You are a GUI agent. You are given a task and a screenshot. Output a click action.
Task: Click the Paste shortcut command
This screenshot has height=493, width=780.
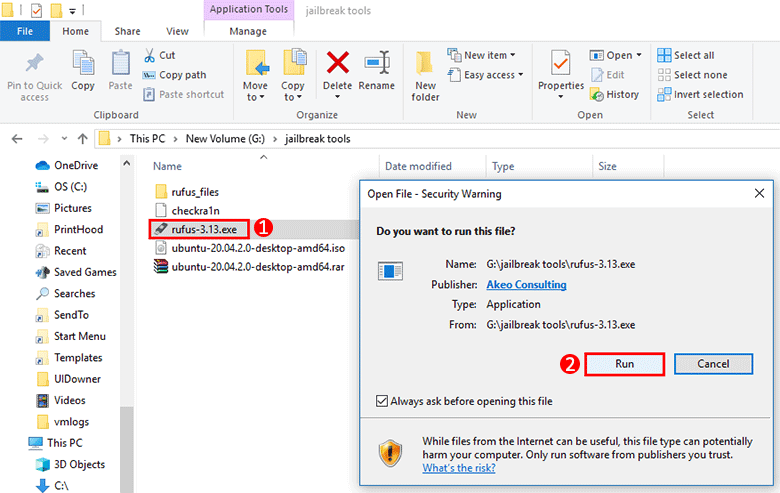[184, 95]
